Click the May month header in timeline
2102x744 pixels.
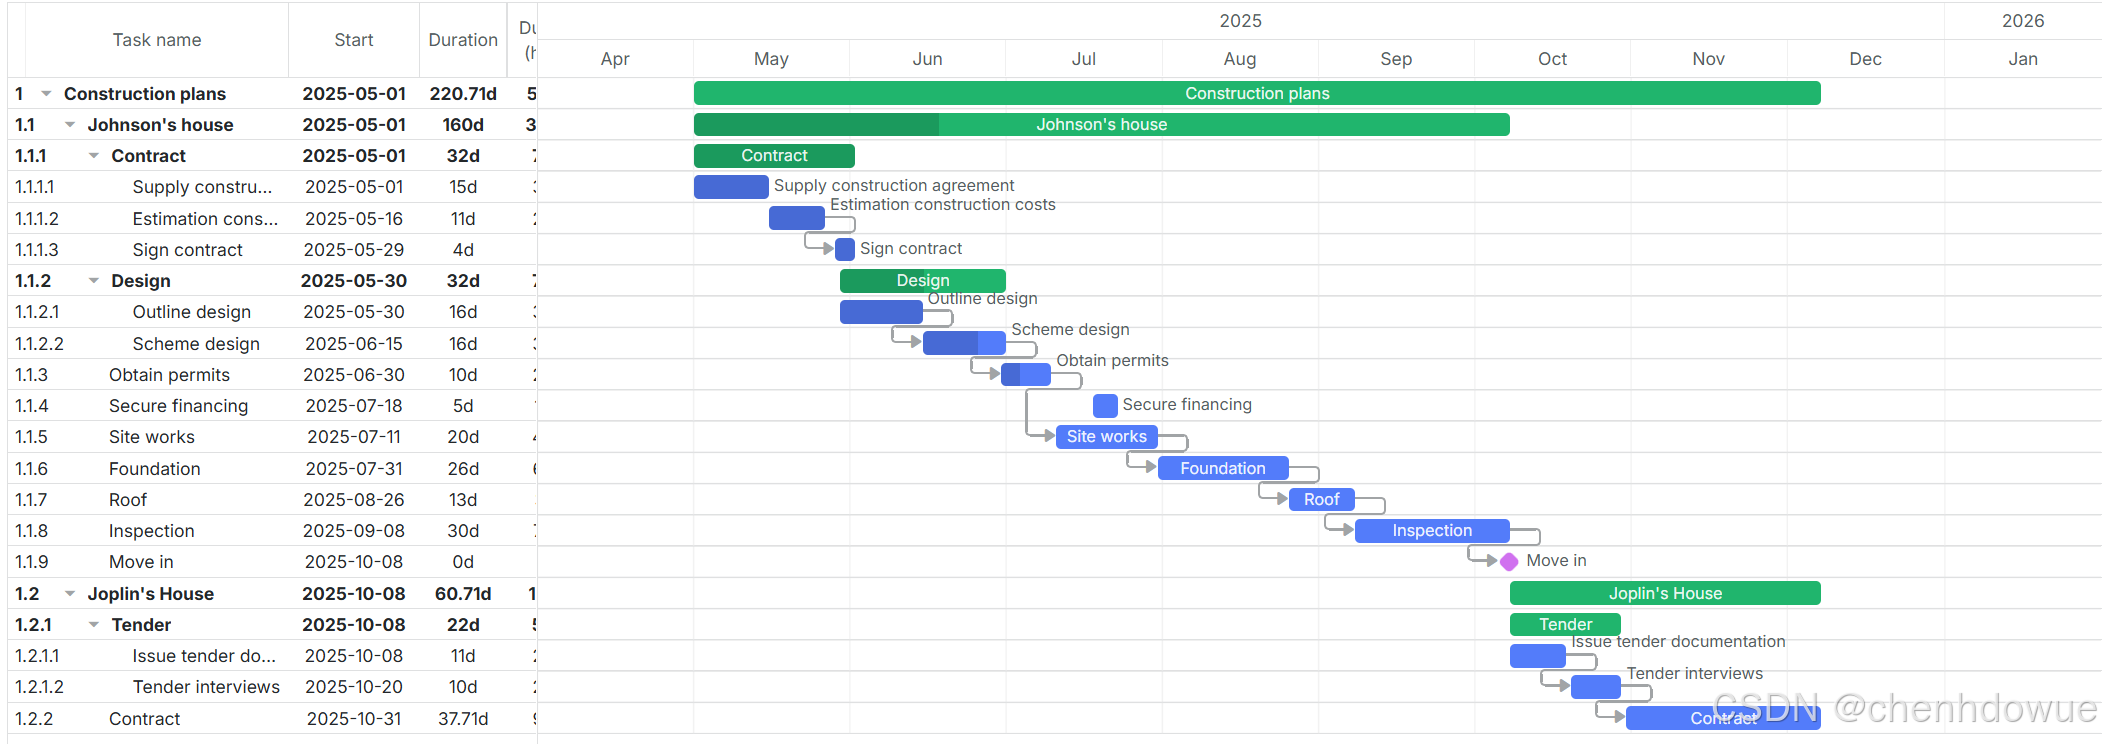coord(771,59)
